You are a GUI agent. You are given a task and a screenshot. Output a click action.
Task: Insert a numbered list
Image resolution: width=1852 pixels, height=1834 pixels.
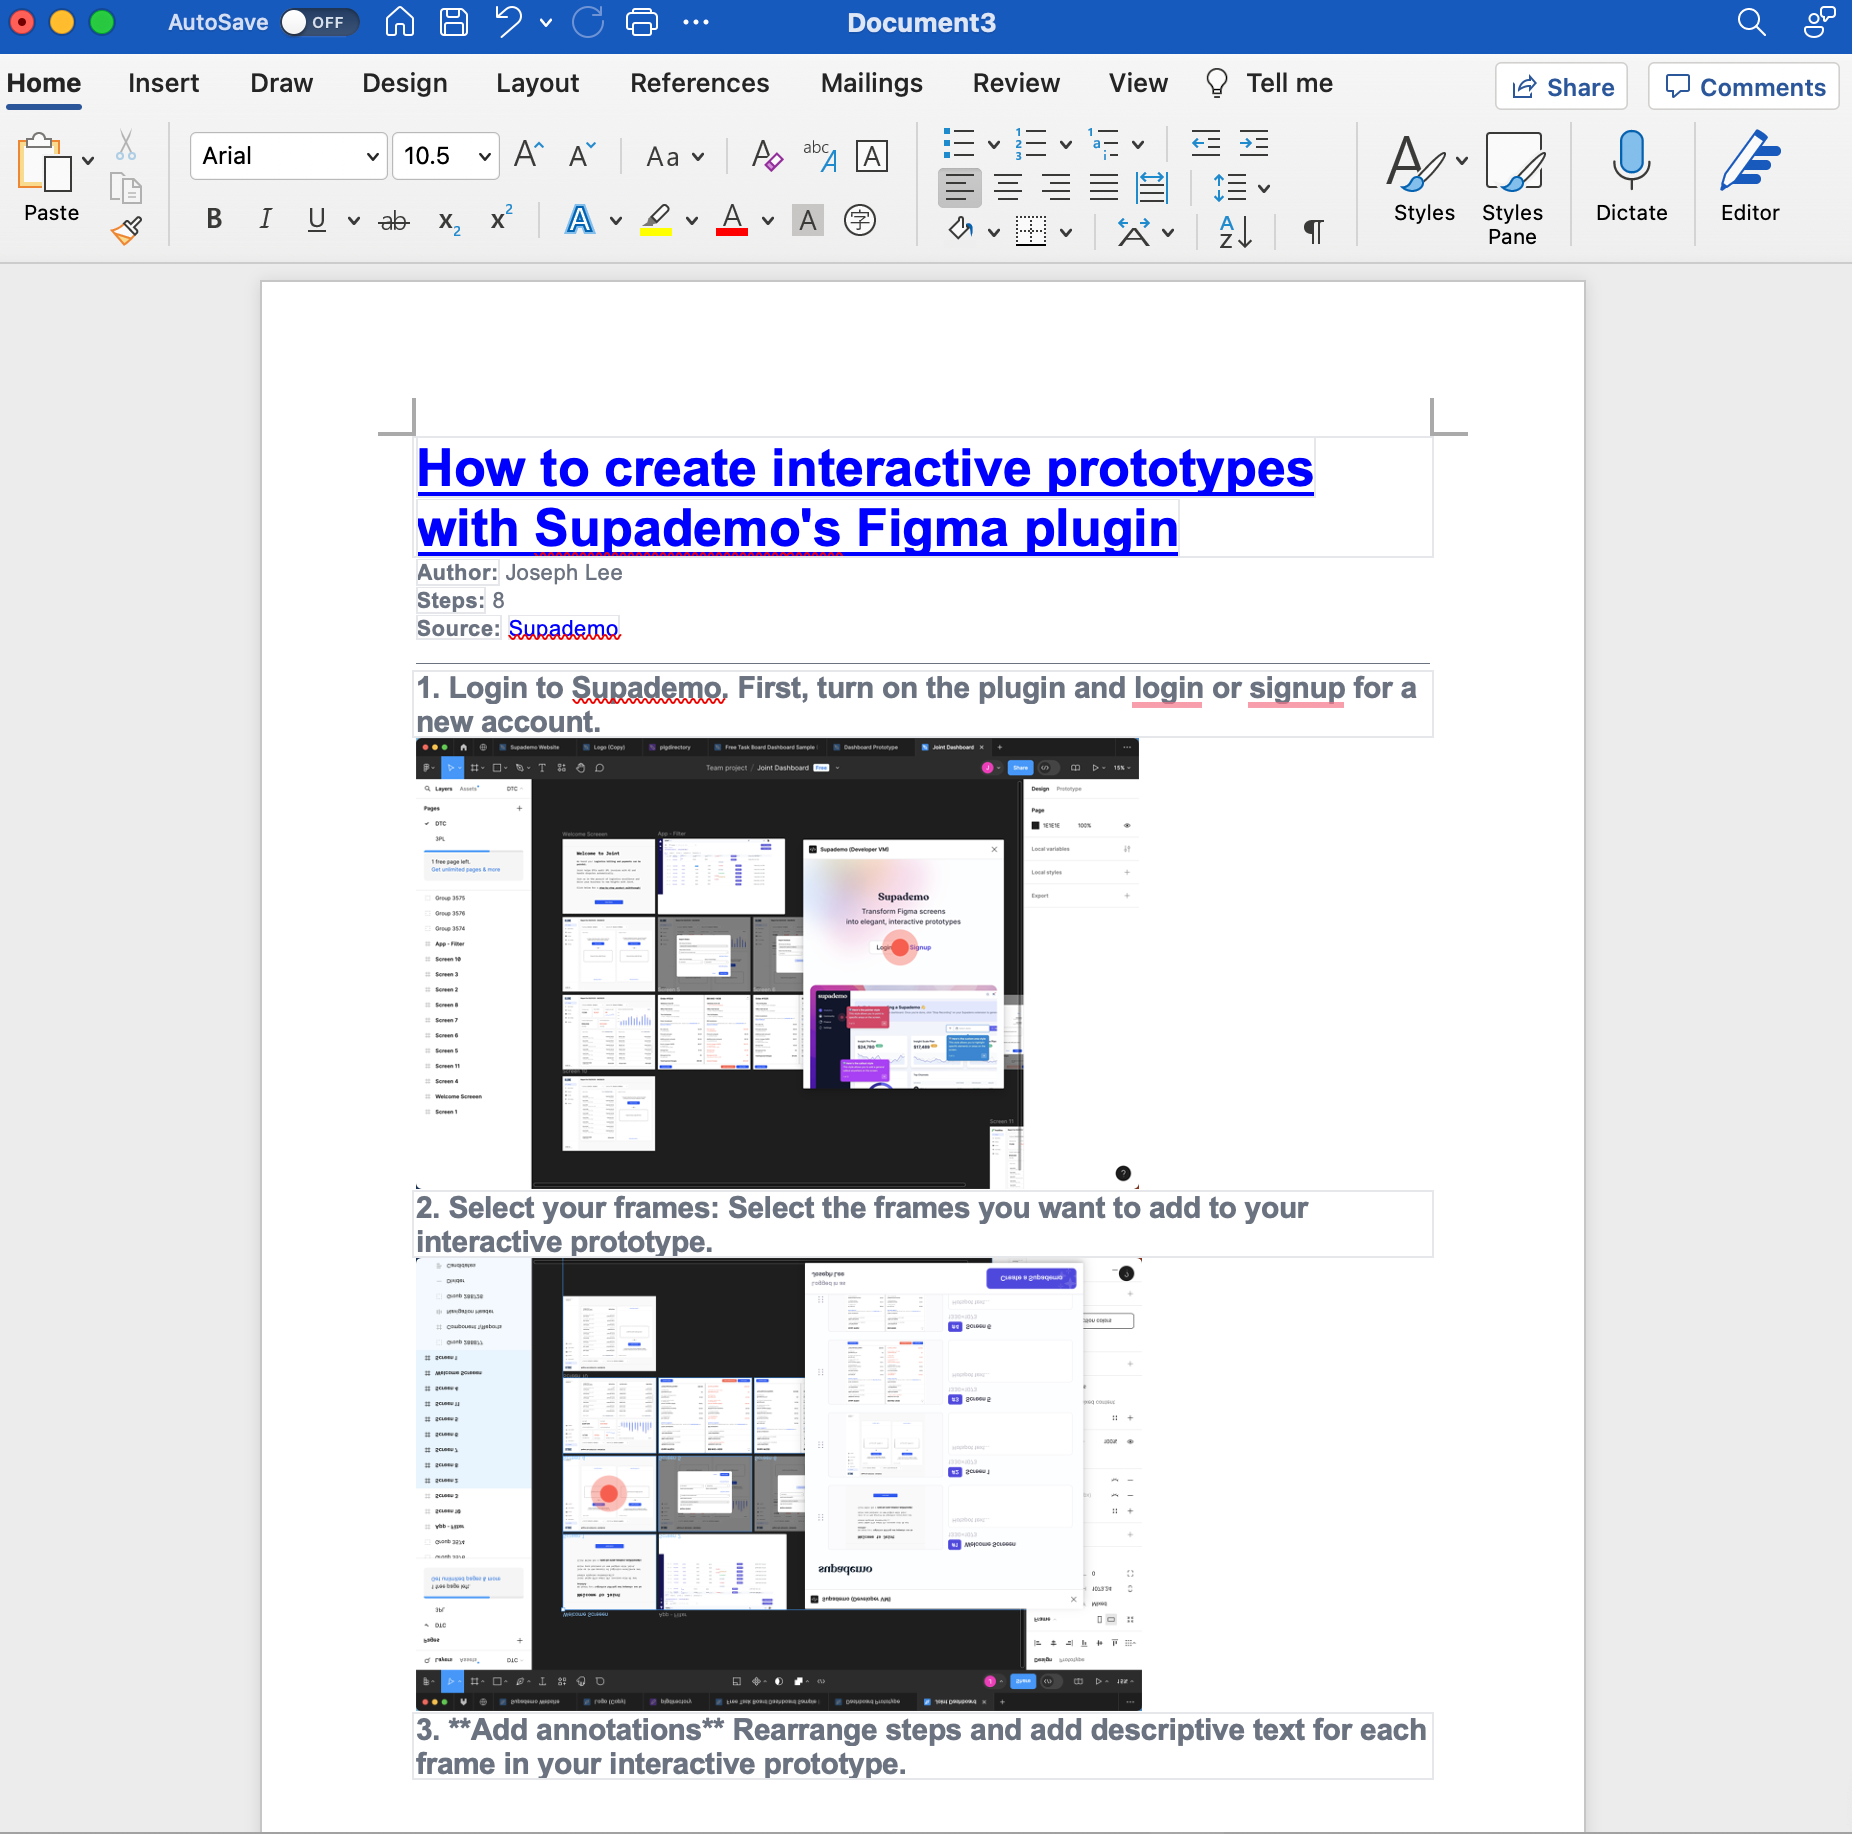[x=1031, y=144]
